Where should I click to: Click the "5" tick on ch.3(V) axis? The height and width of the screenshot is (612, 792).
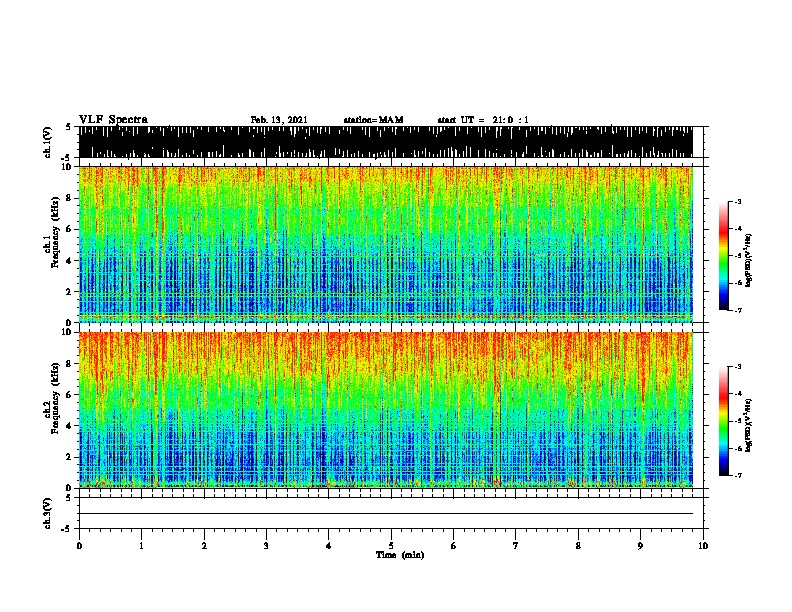coord(68,498)
